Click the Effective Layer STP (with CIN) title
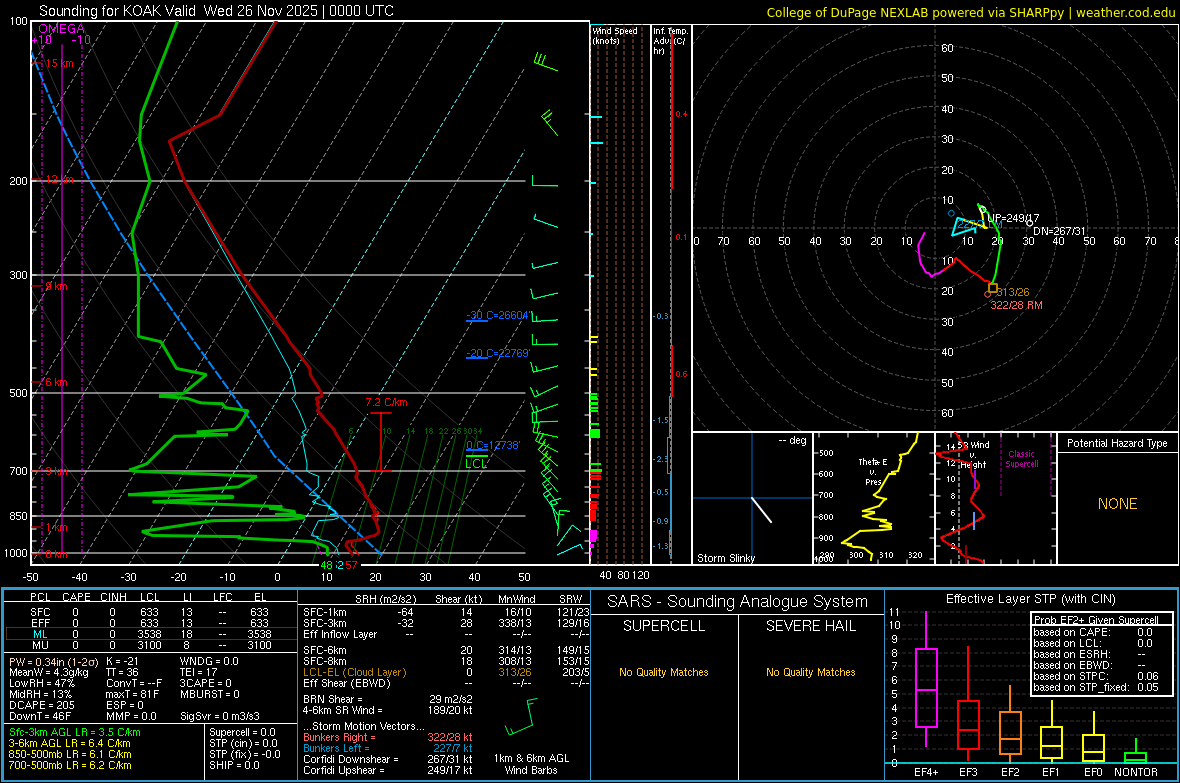1180x783 pixels. [1030, 599]
